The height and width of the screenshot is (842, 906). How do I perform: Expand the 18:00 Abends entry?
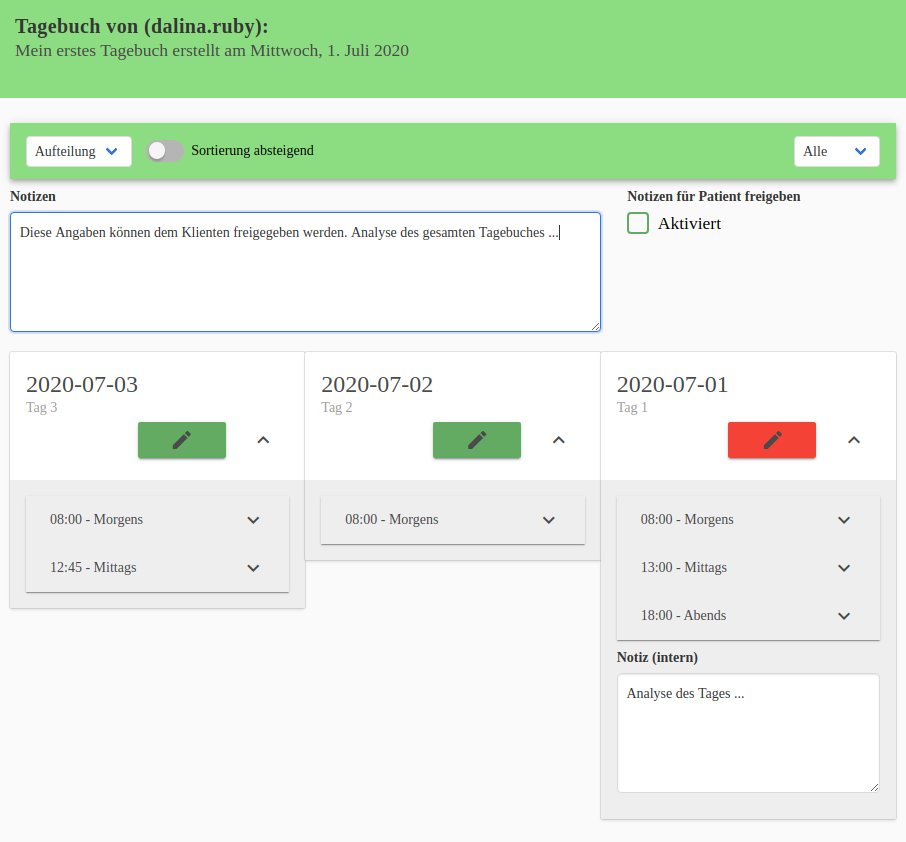tap(843, 615)
